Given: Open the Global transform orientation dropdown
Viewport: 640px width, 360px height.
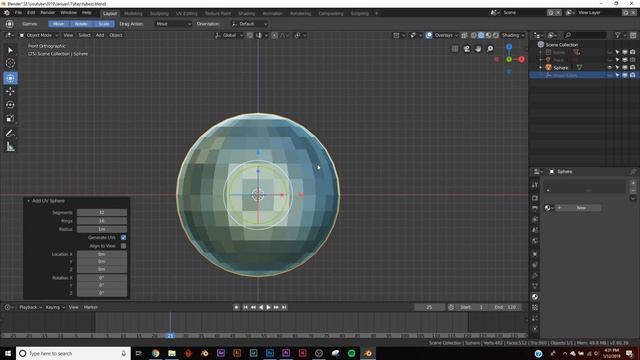Looking at the screenshot, I should click(229, 36).
